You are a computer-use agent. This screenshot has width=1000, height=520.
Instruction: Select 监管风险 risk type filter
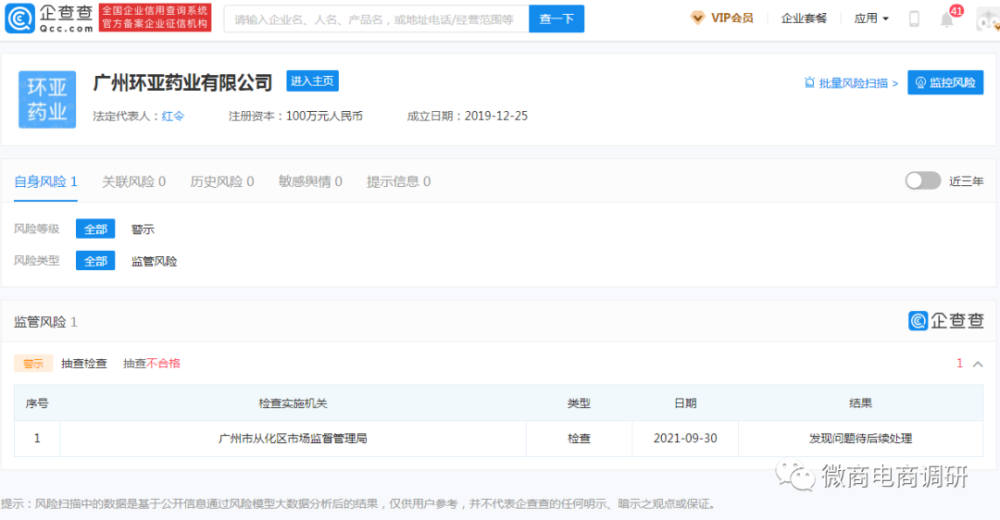tap(154, 261)
